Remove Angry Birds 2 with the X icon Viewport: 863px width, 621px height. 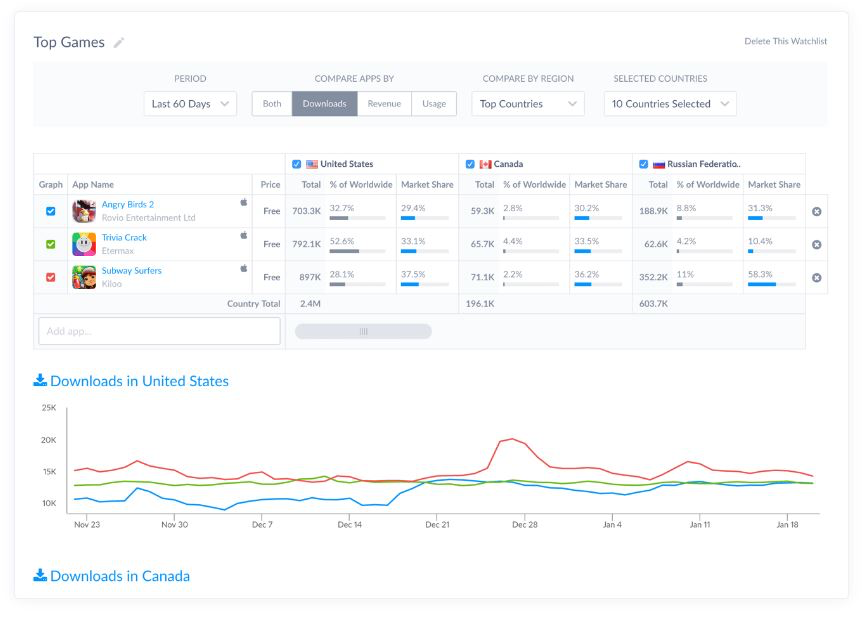coord(817,211)
